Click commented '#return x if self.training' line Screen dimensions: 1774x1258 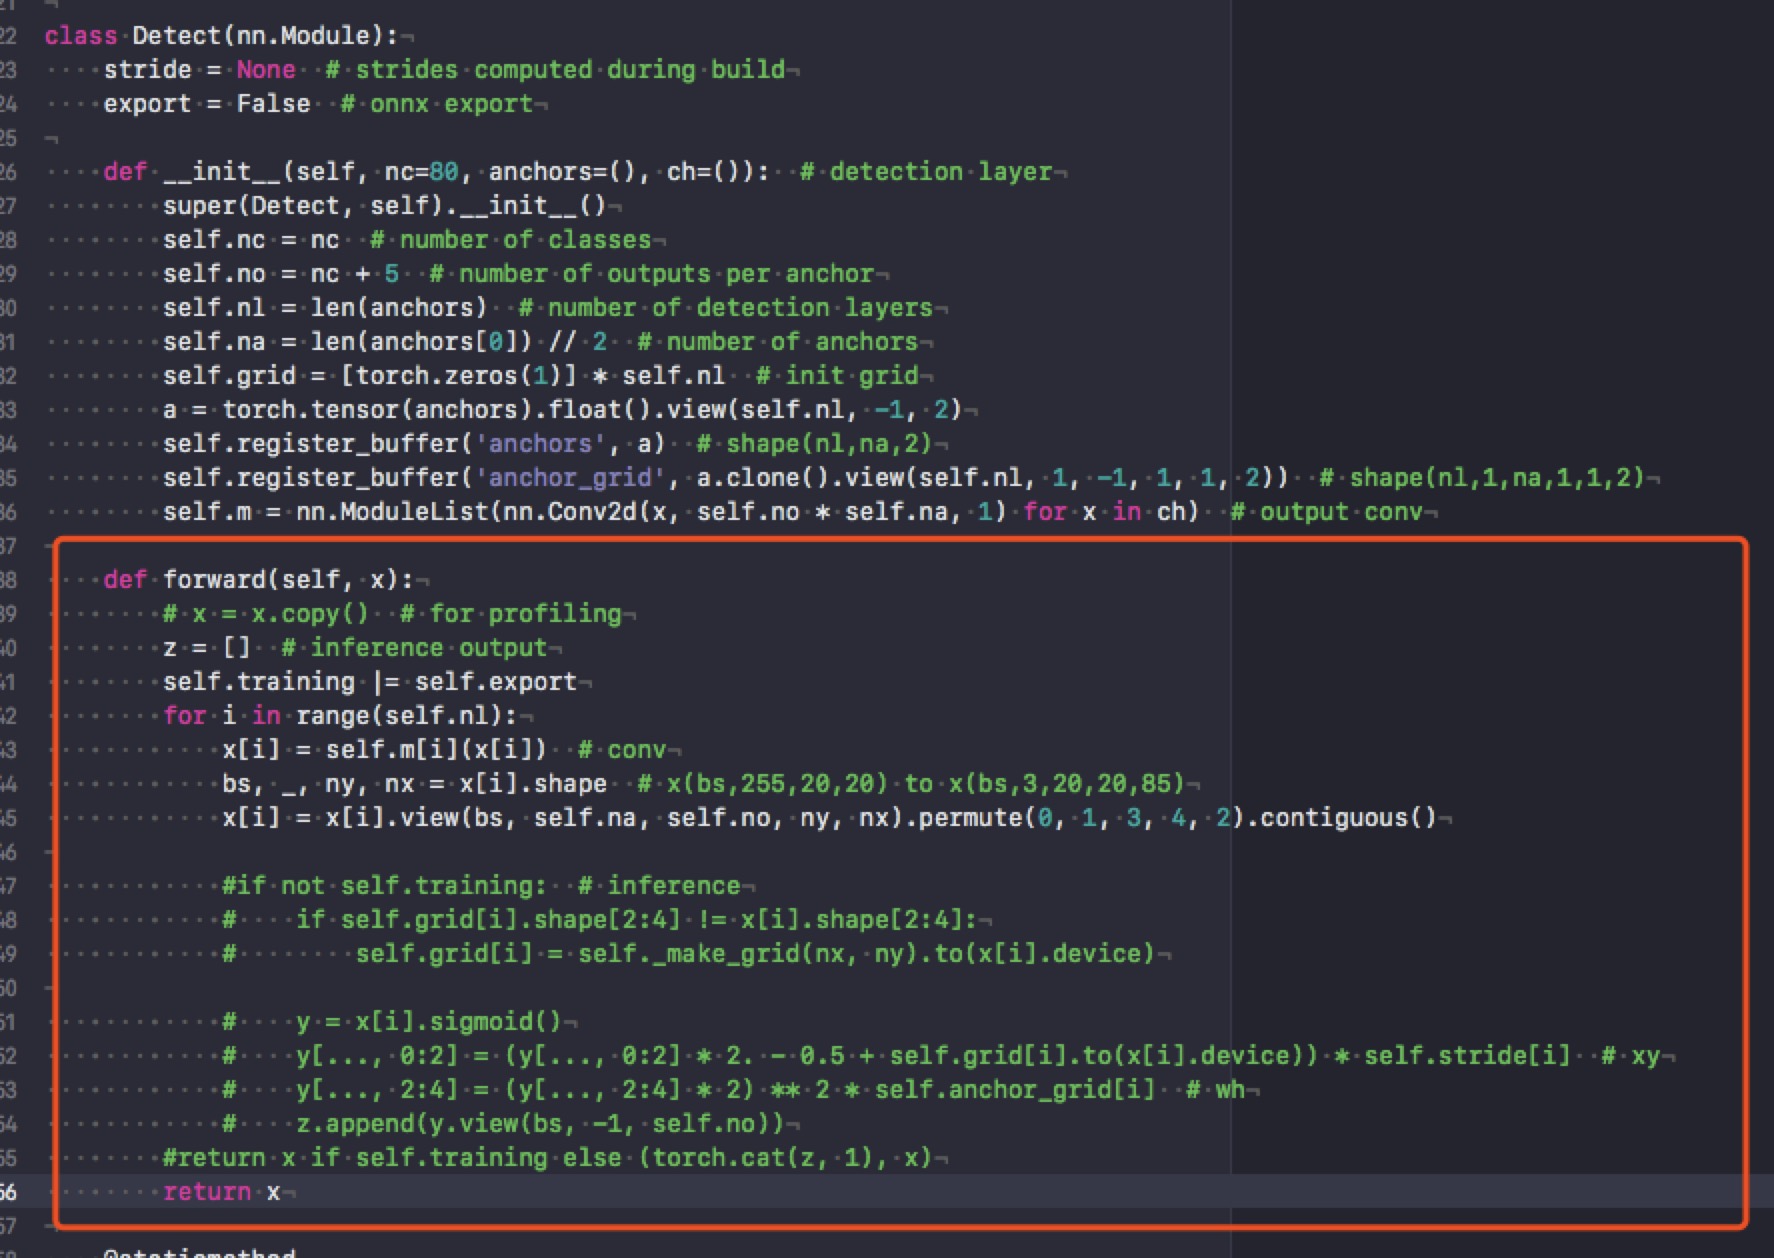click(x=548, y=1158)
